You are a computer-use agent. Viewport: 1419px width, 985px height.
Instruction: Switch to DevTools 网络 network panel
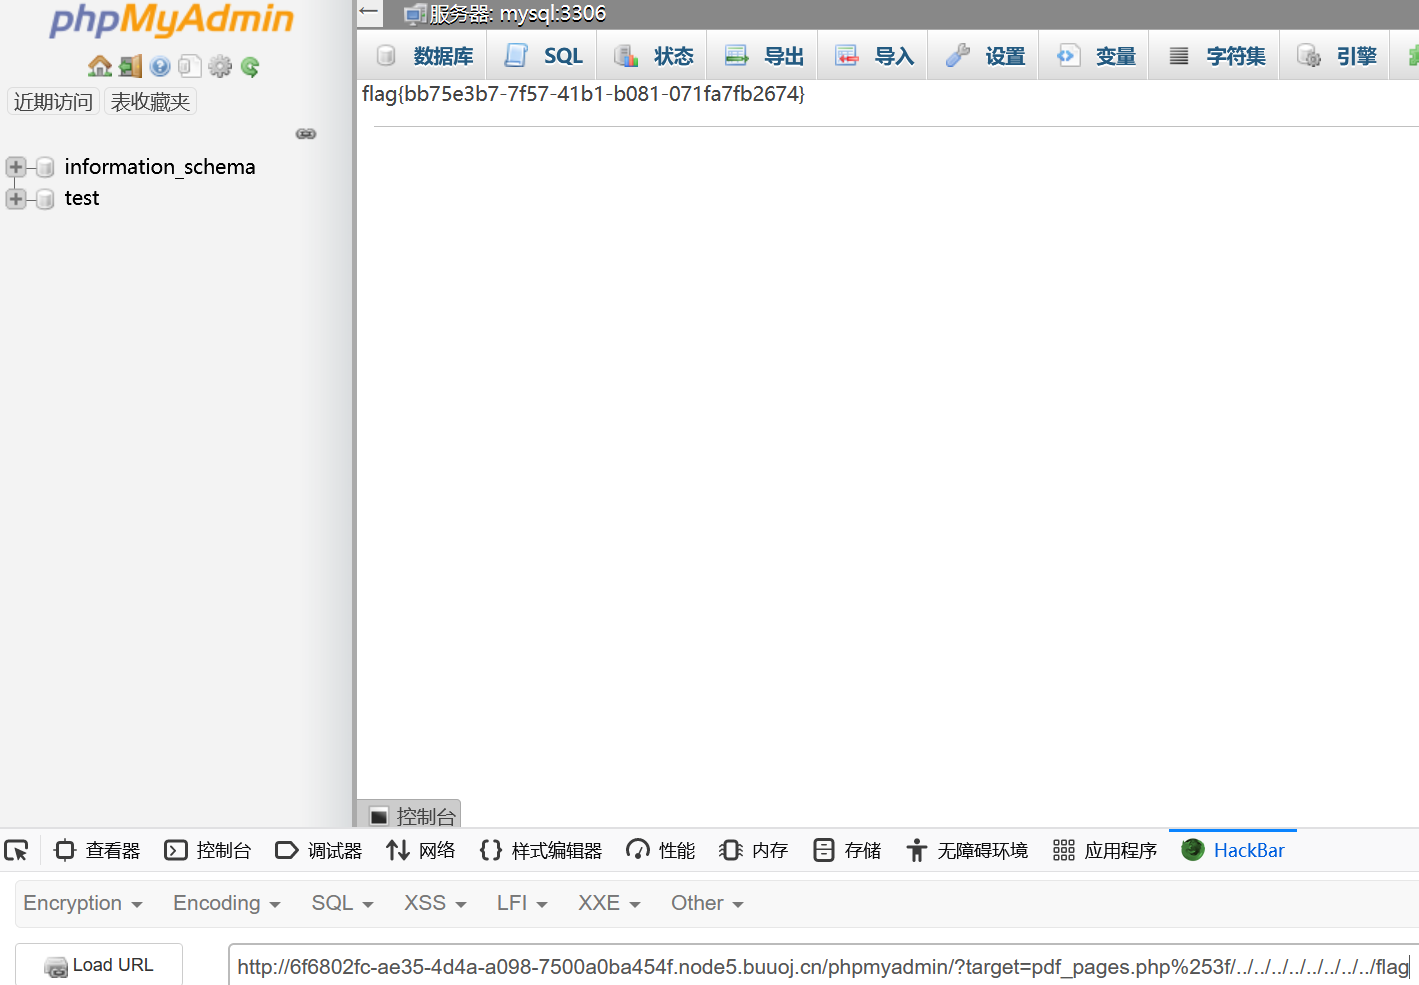coord(421,850)
